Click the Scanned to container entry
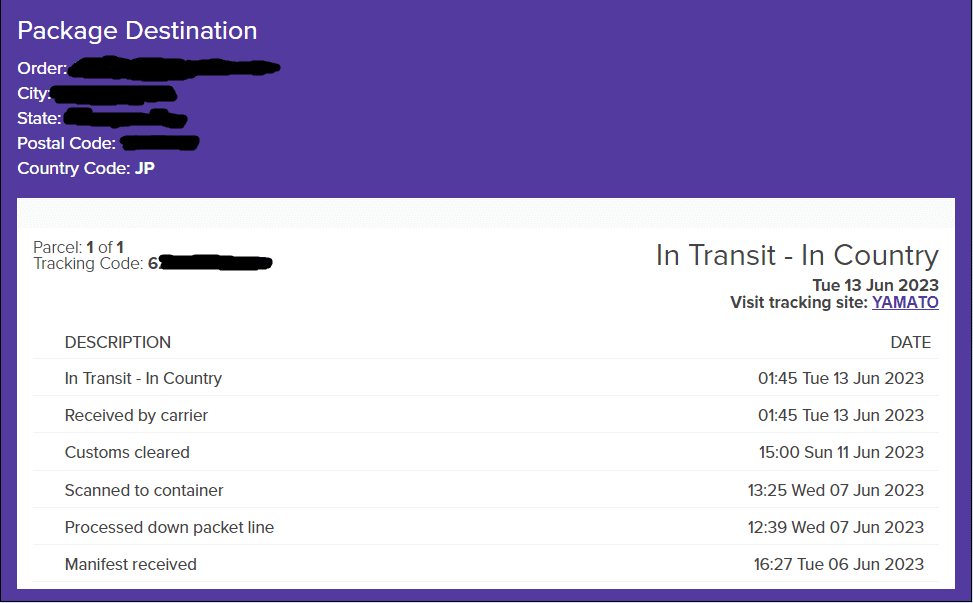The image size is (973, 603). (485, 490)
